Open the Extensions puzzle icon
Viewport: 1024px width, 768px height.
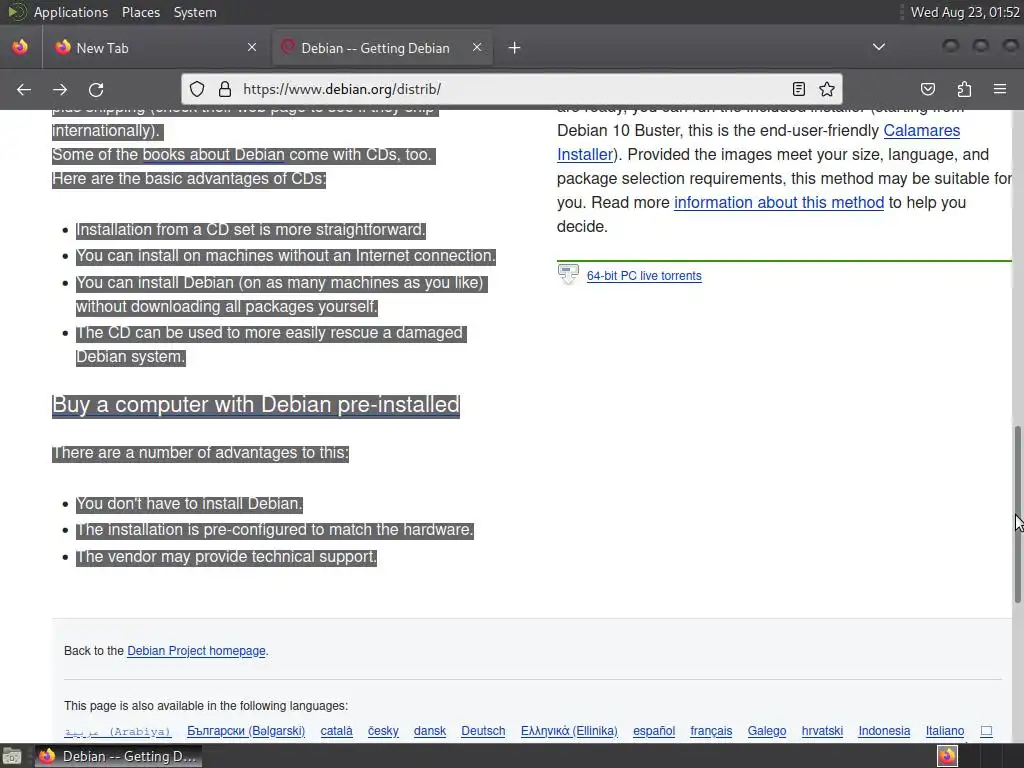coord(964,89)
